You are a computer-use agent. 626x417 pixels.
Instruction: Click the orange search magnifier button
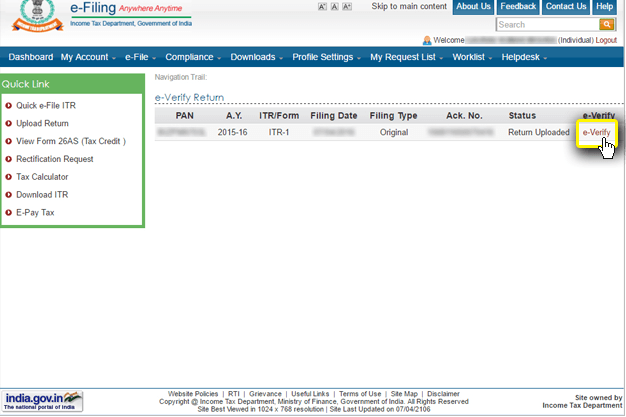pos(607,24)
